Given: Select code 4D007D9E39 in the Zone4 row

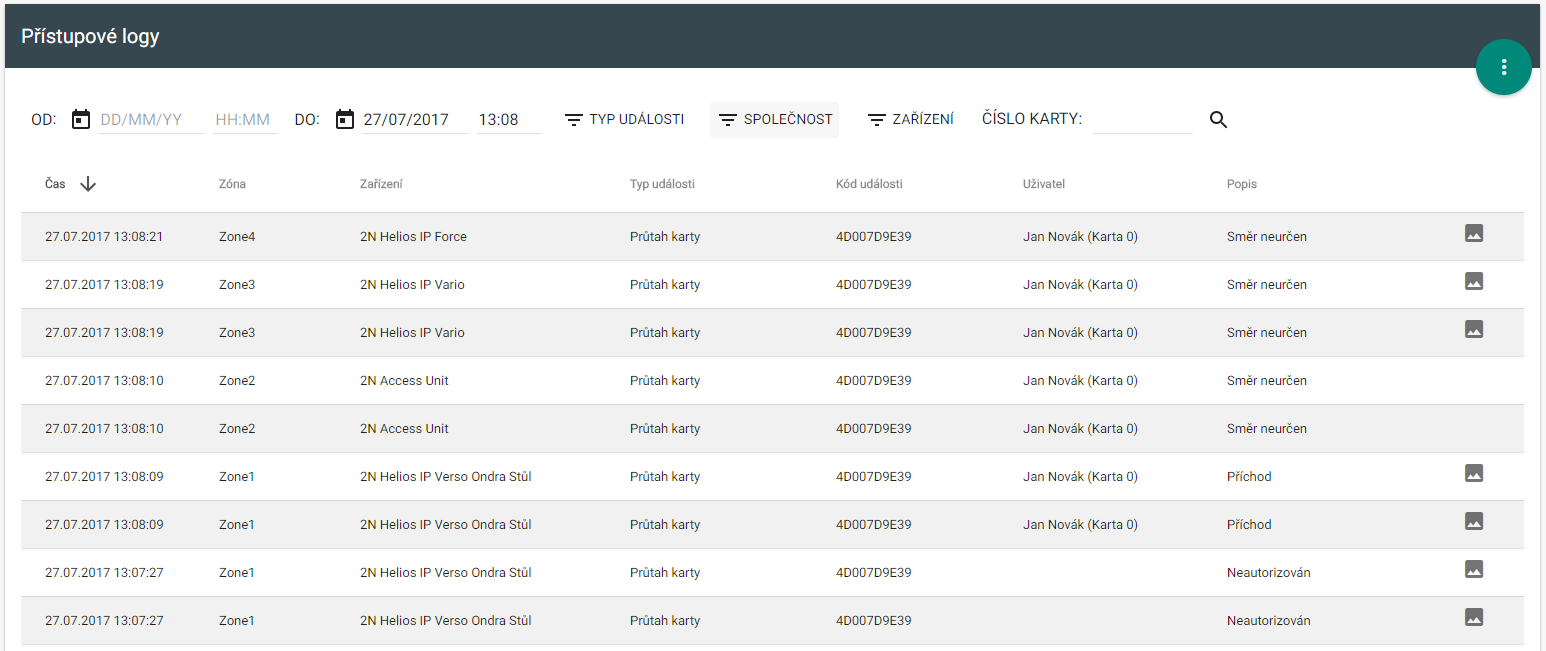Looking at the screenshot, I should (x=873, y=237).
